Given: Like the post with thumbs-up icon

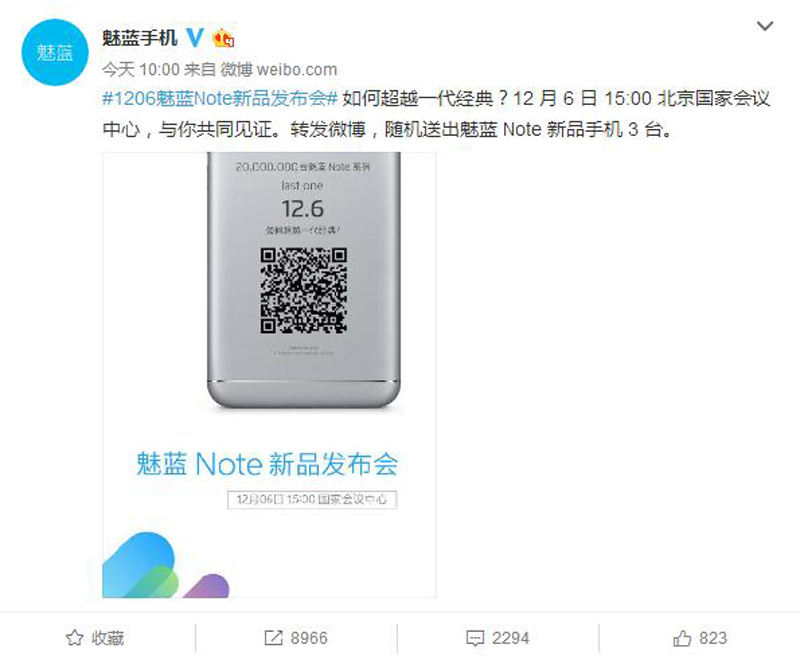Looking at the screenshot, I should pyautogui.click(x=682, y=638).
